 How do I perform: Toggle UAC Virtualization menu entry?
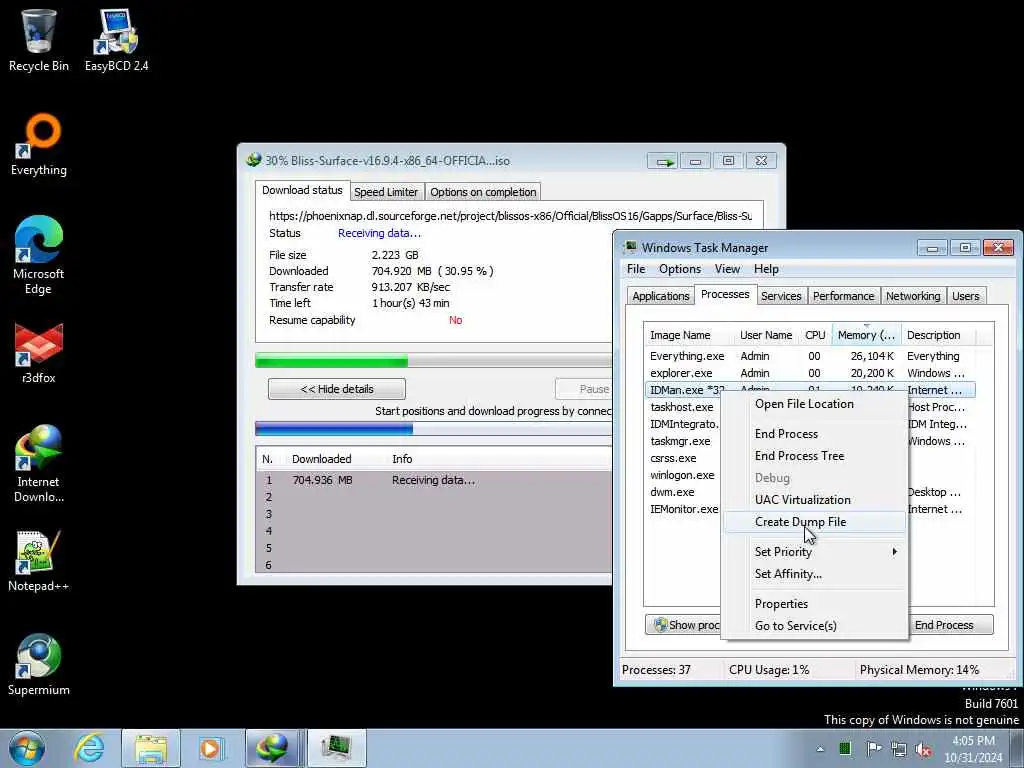point(814,500)
